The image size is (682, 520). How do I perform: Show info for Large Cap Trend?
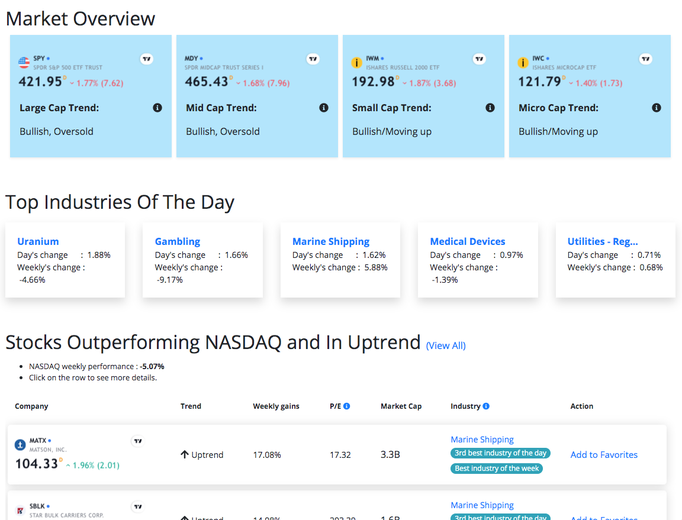click(x=157, y=108)
